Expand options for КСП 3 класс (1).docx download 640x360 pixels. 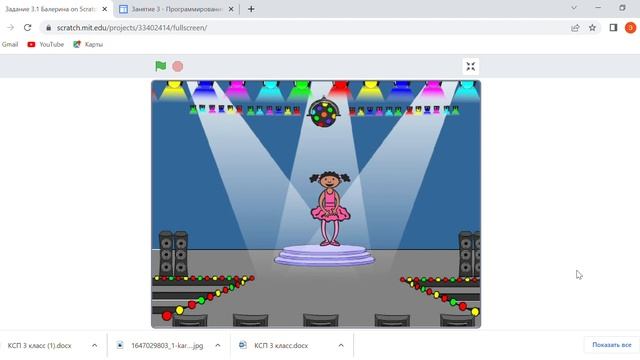[x=94, y=346]
